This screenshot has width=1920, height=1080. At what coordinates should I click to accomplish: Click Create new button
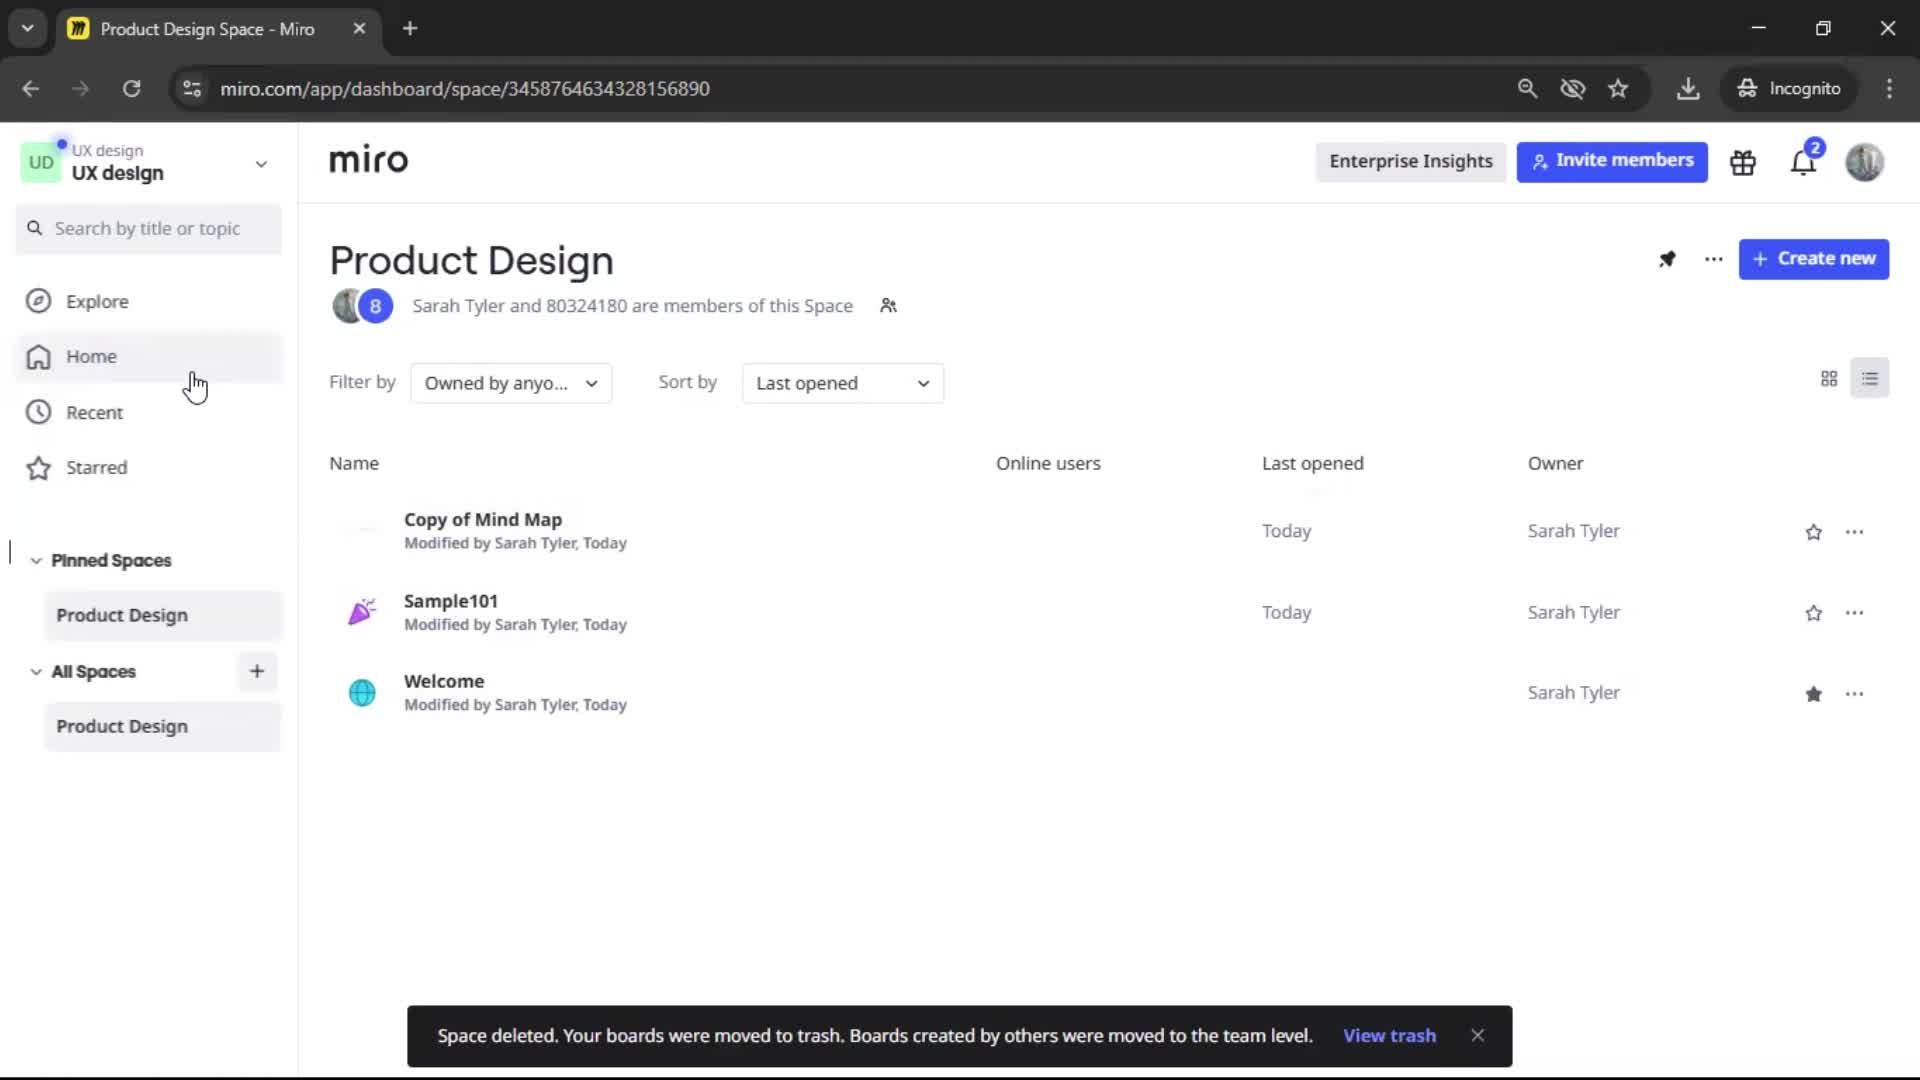(x=1813, y=259)
